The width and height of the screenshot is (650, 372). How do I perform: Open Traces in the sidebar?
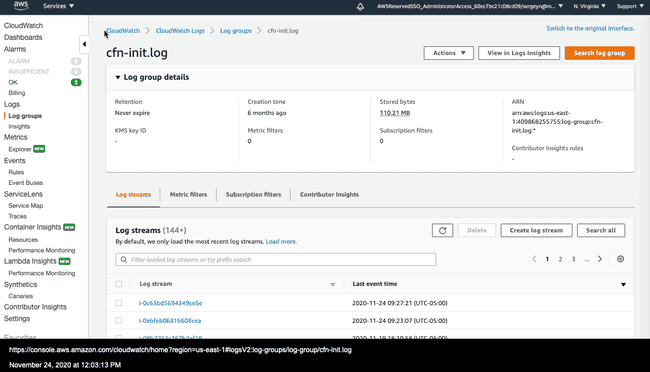pyautogui.click(x=17, y=216)
